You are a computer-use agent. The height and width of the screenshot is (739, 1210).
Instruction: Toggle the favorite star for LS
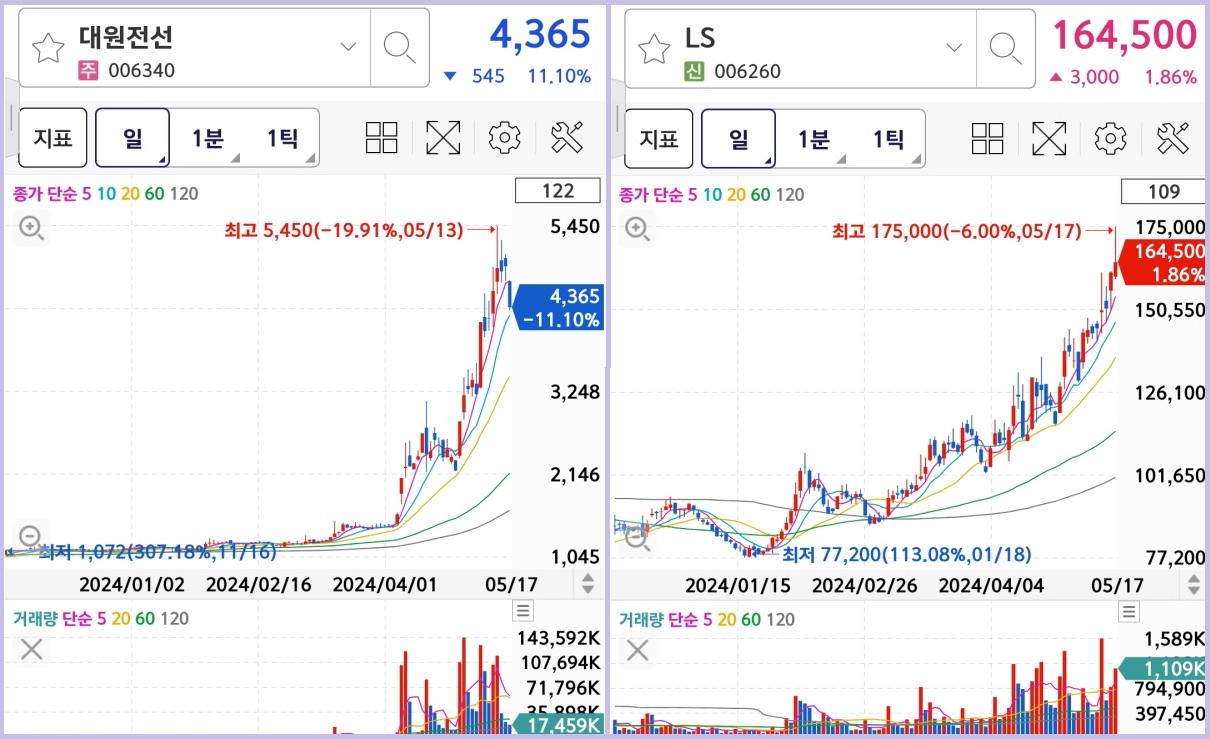655,46
